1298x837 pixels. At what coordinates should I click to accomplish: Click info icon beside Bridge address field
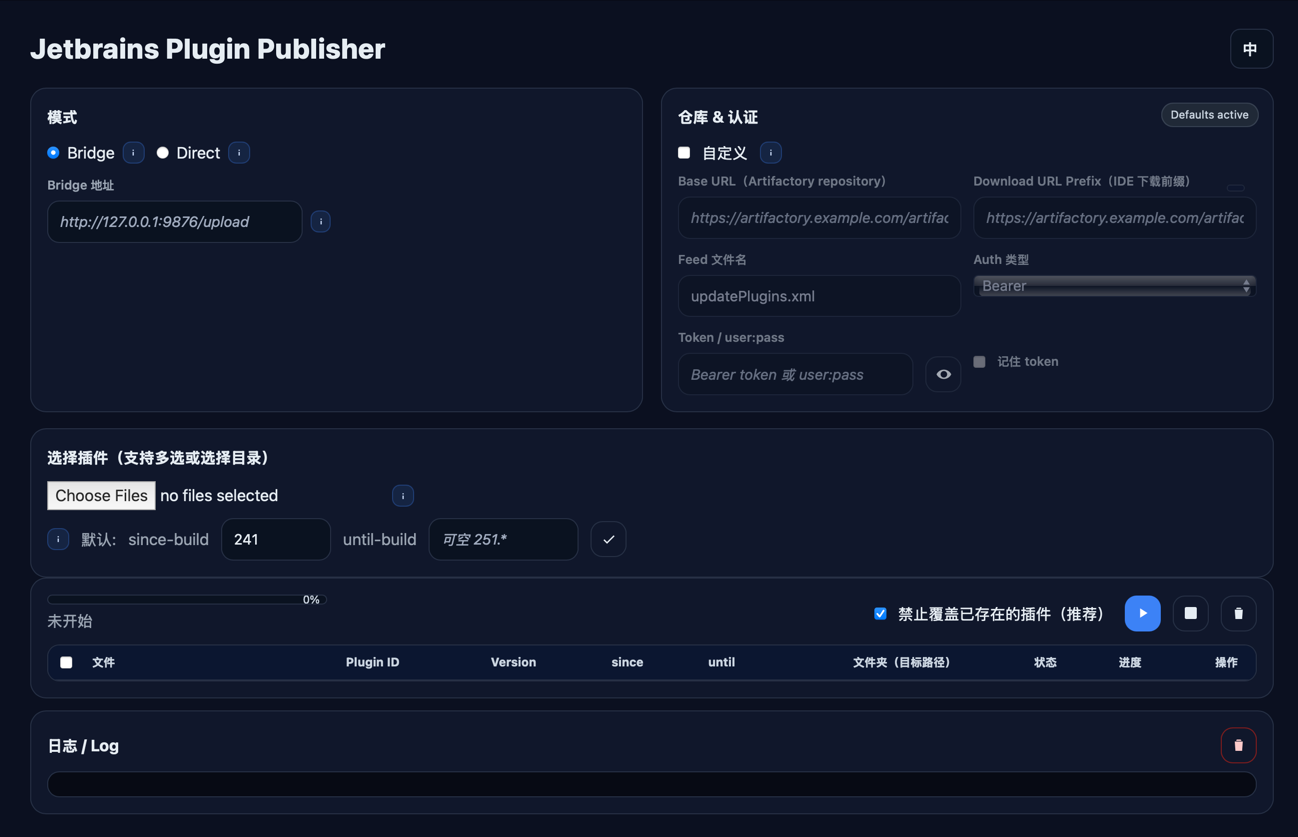[321, 222]
